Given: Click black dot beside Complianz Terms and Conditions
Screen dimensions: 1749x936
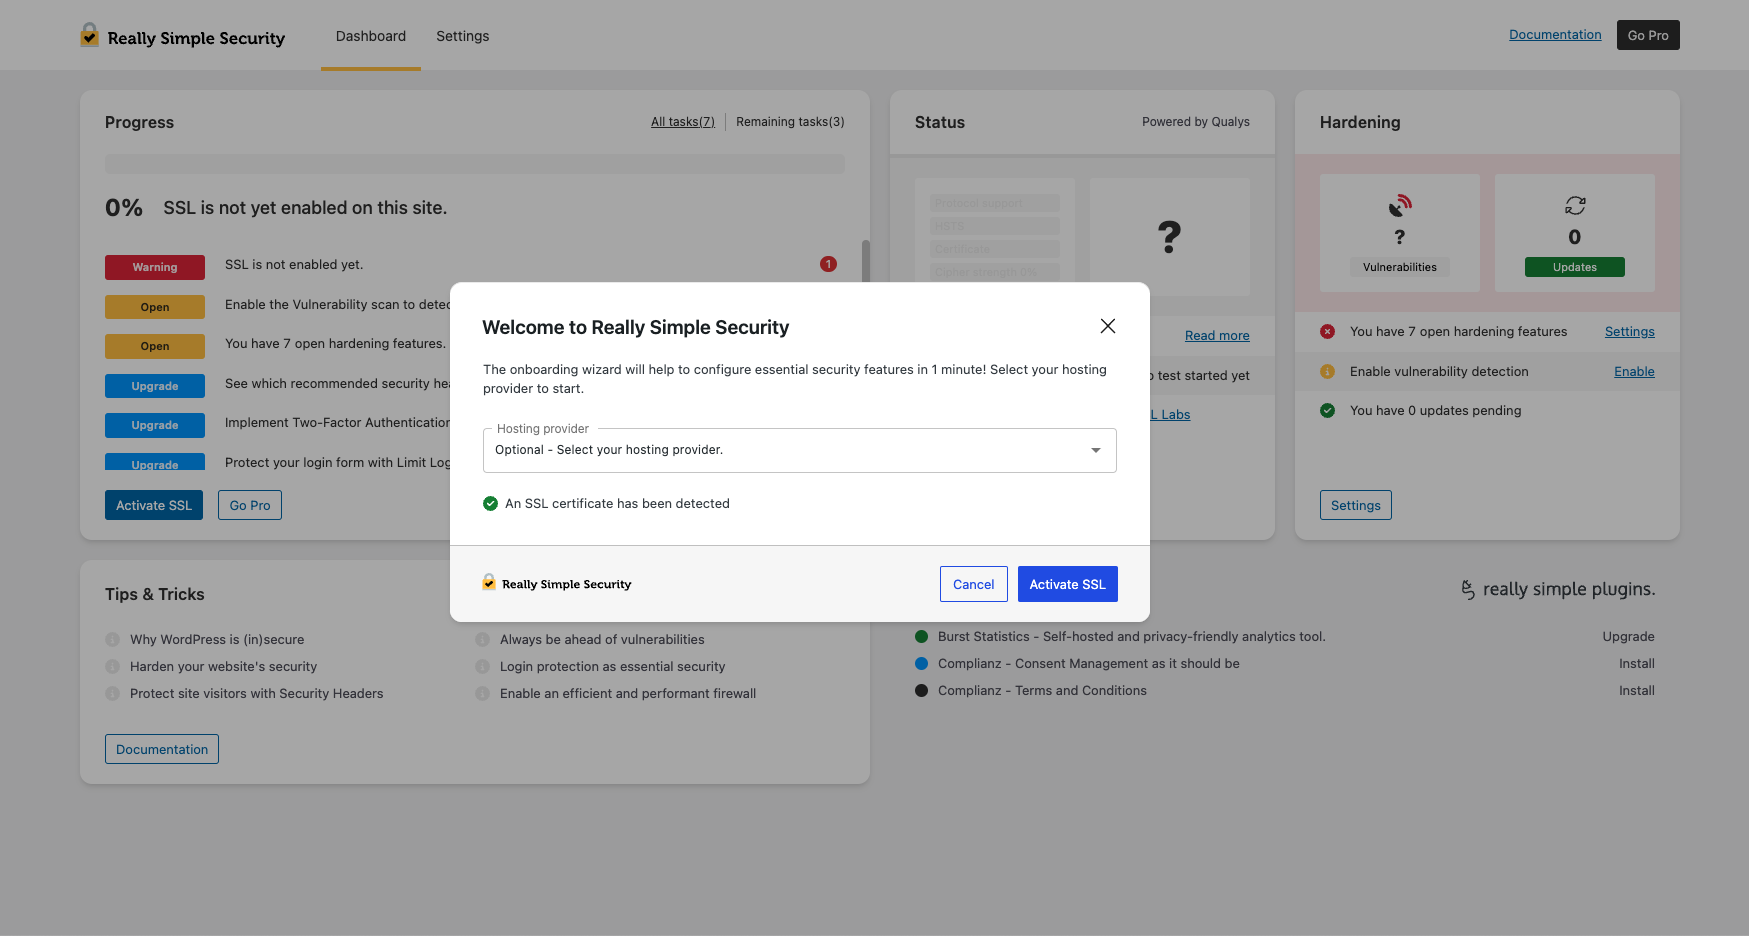Looking at the screenshot, I should pos(921,690).
